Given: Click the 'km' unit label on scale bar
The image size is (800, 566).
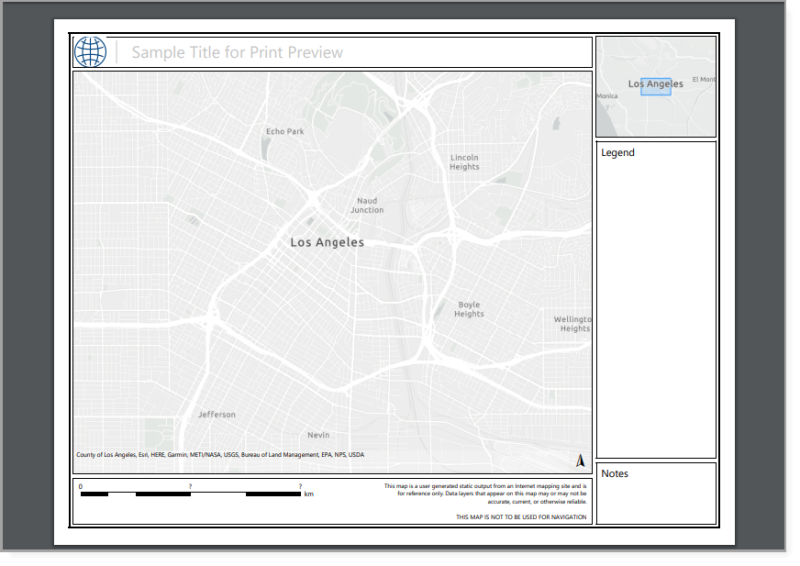Looking at the screenshot, I should (309, 494).
